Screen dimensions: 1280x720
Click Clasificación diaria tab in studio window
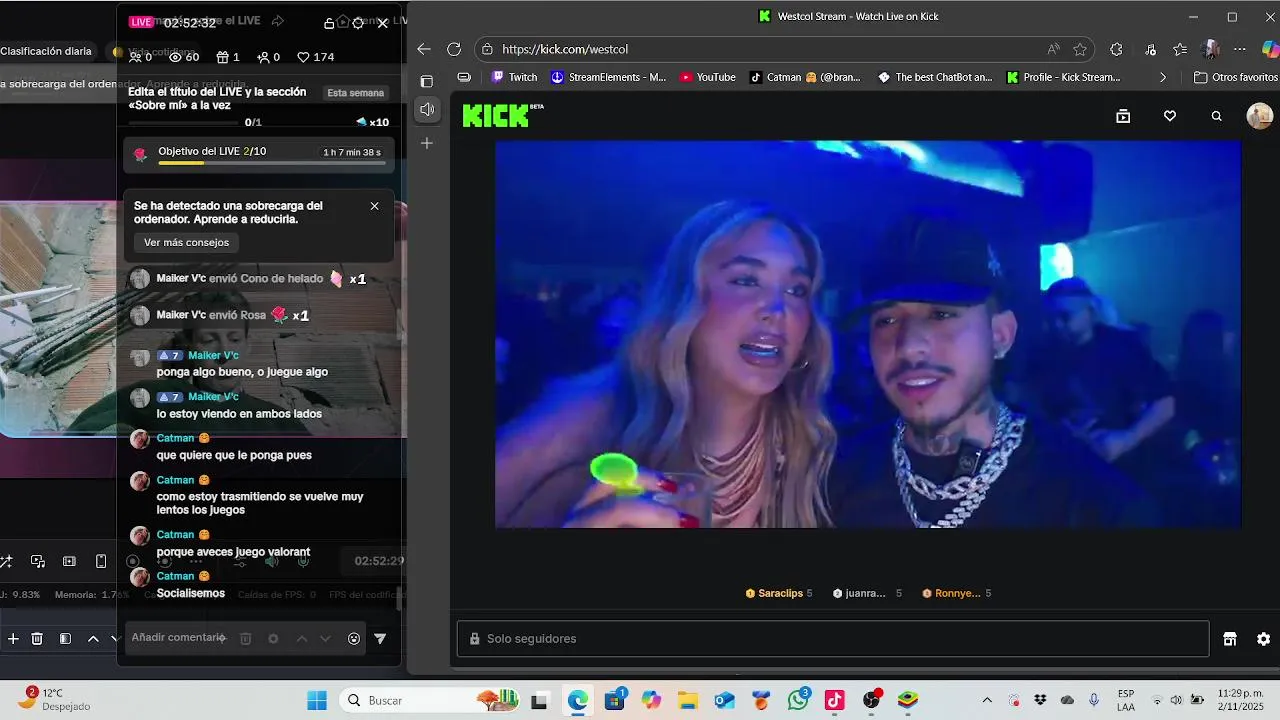(x=46, y=51)
